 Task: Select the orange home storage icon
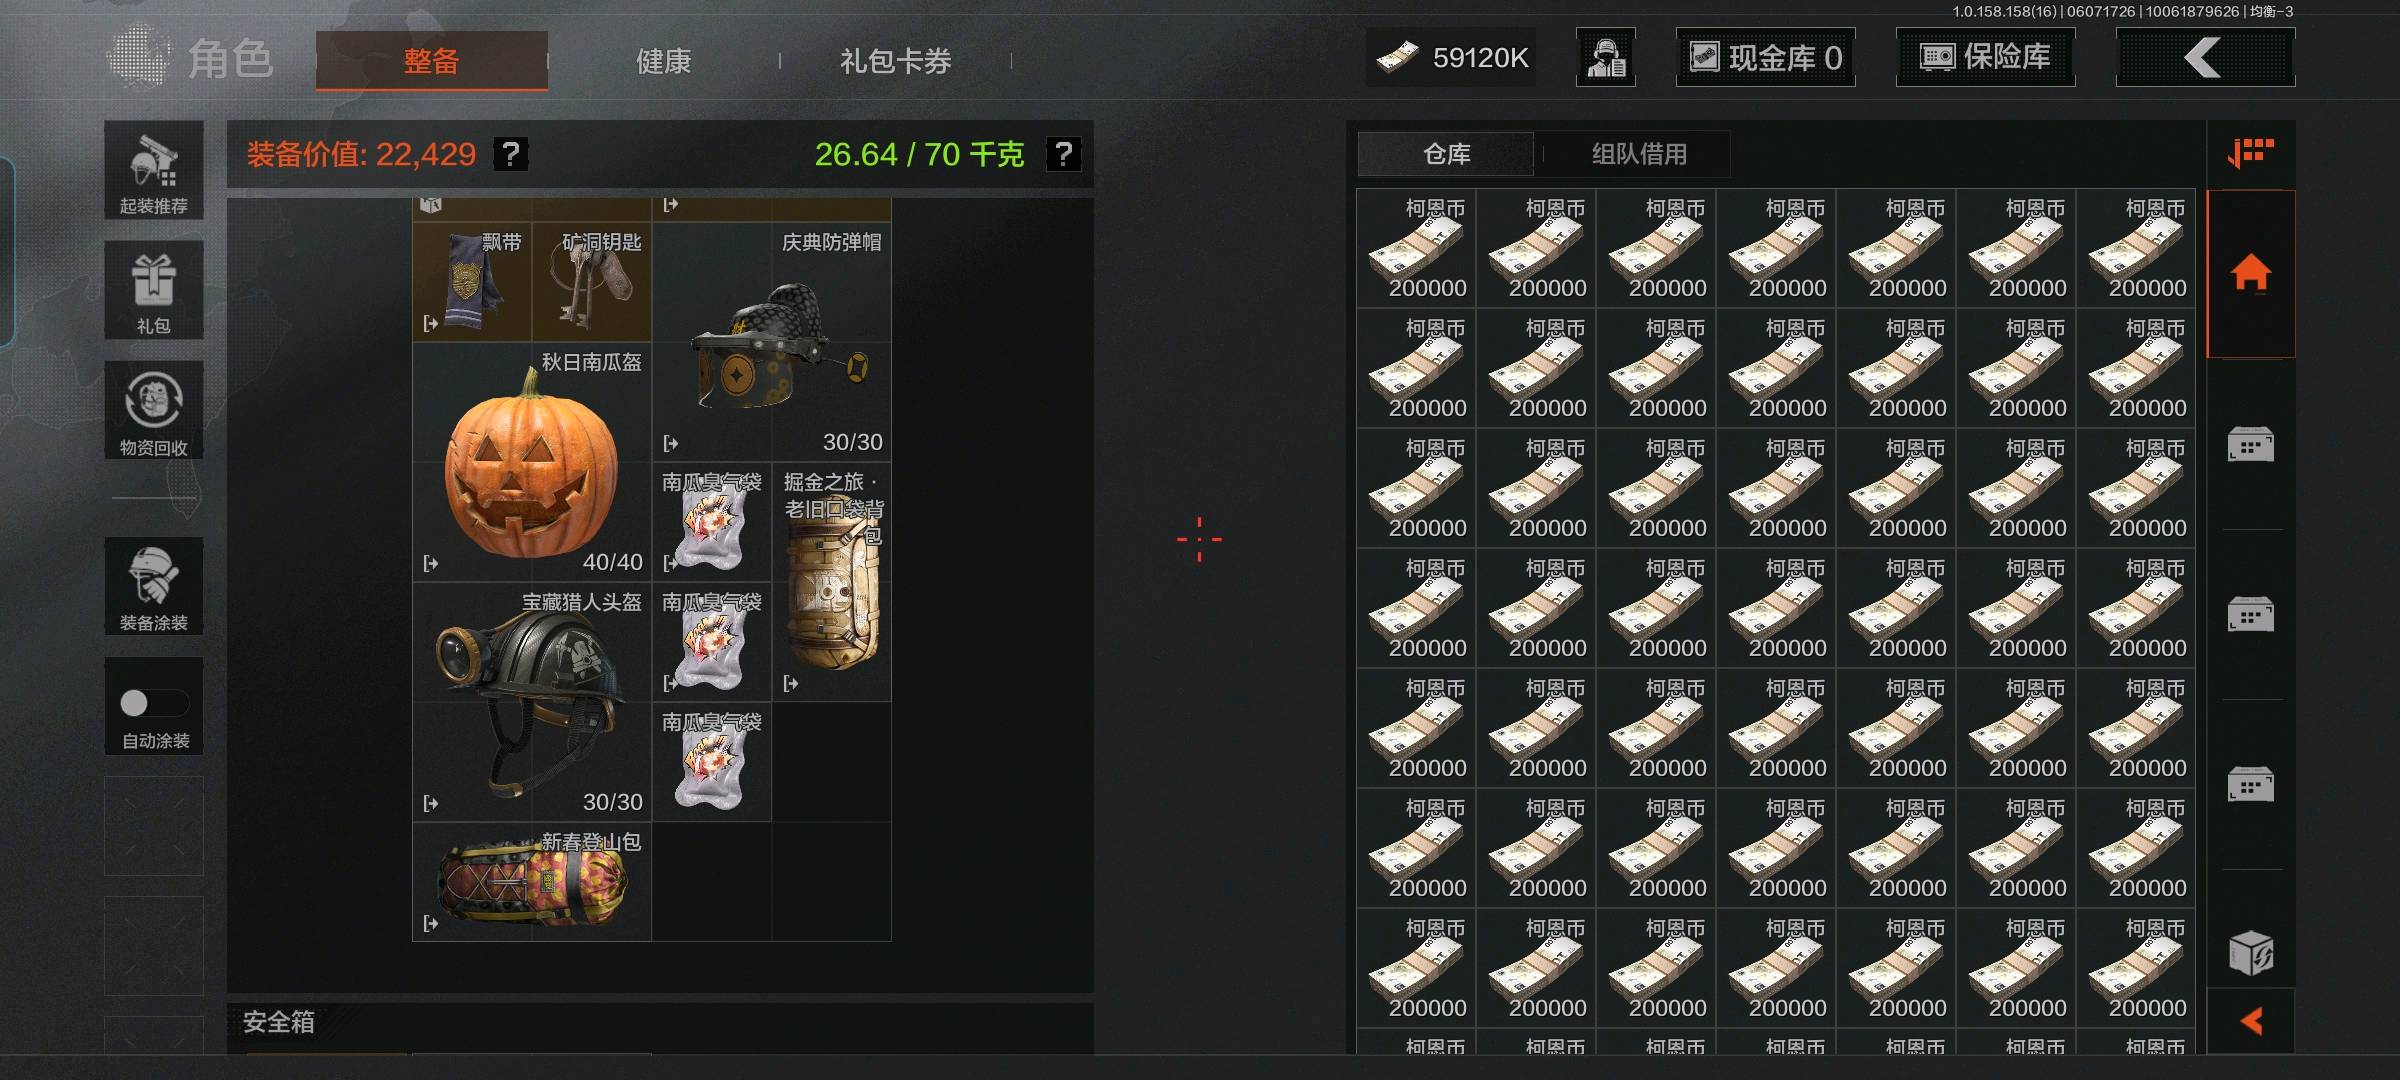pyautogui.click(x=2251, y=273)
